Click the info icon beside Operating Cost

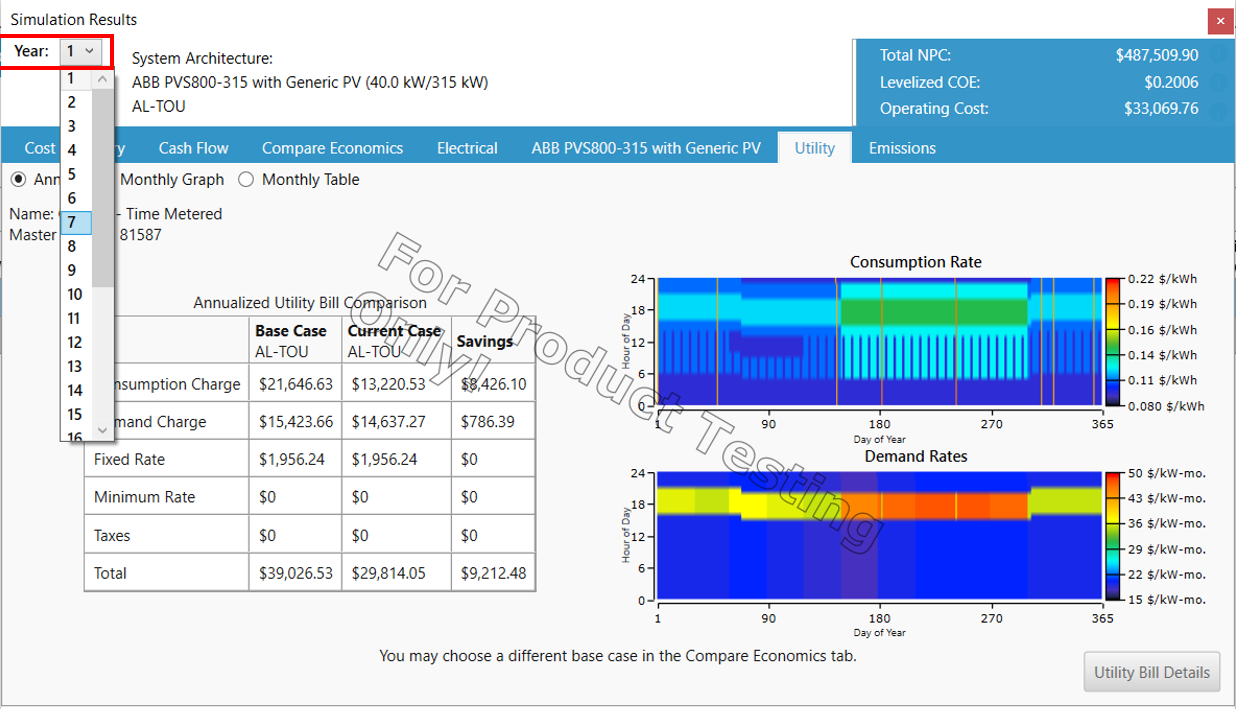point(1219,109)
